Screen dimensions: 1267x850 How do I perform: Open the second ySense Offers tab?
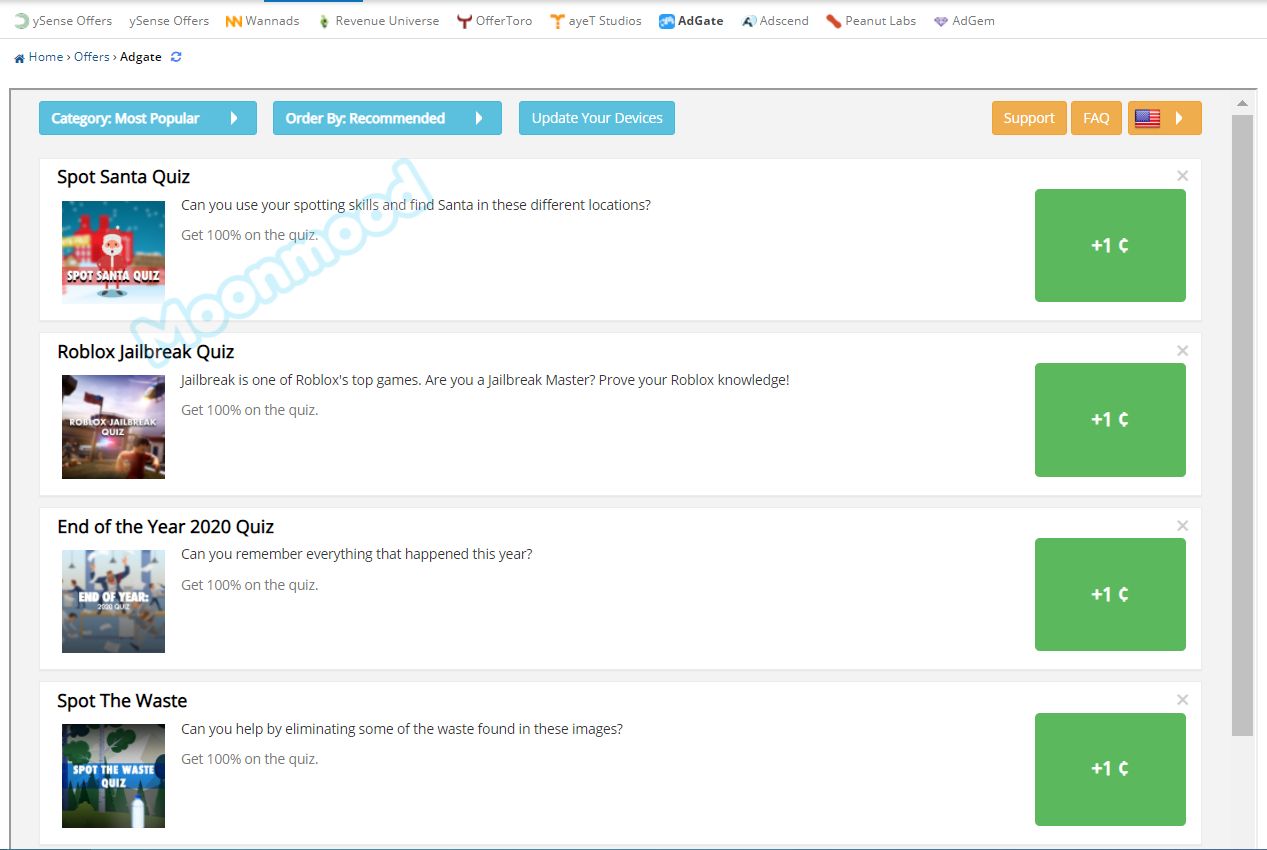[x=169, y=21]
